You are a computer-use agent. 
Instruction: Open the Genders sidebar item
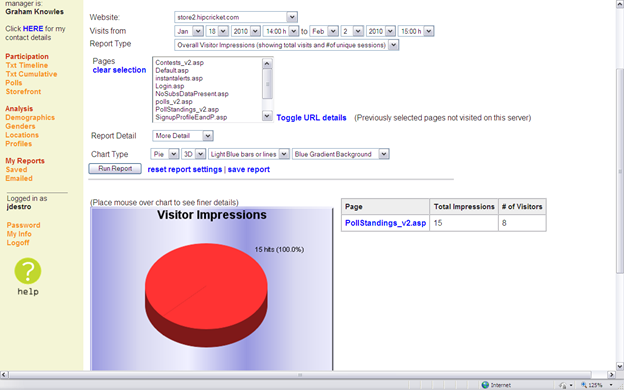click(20, 126)
